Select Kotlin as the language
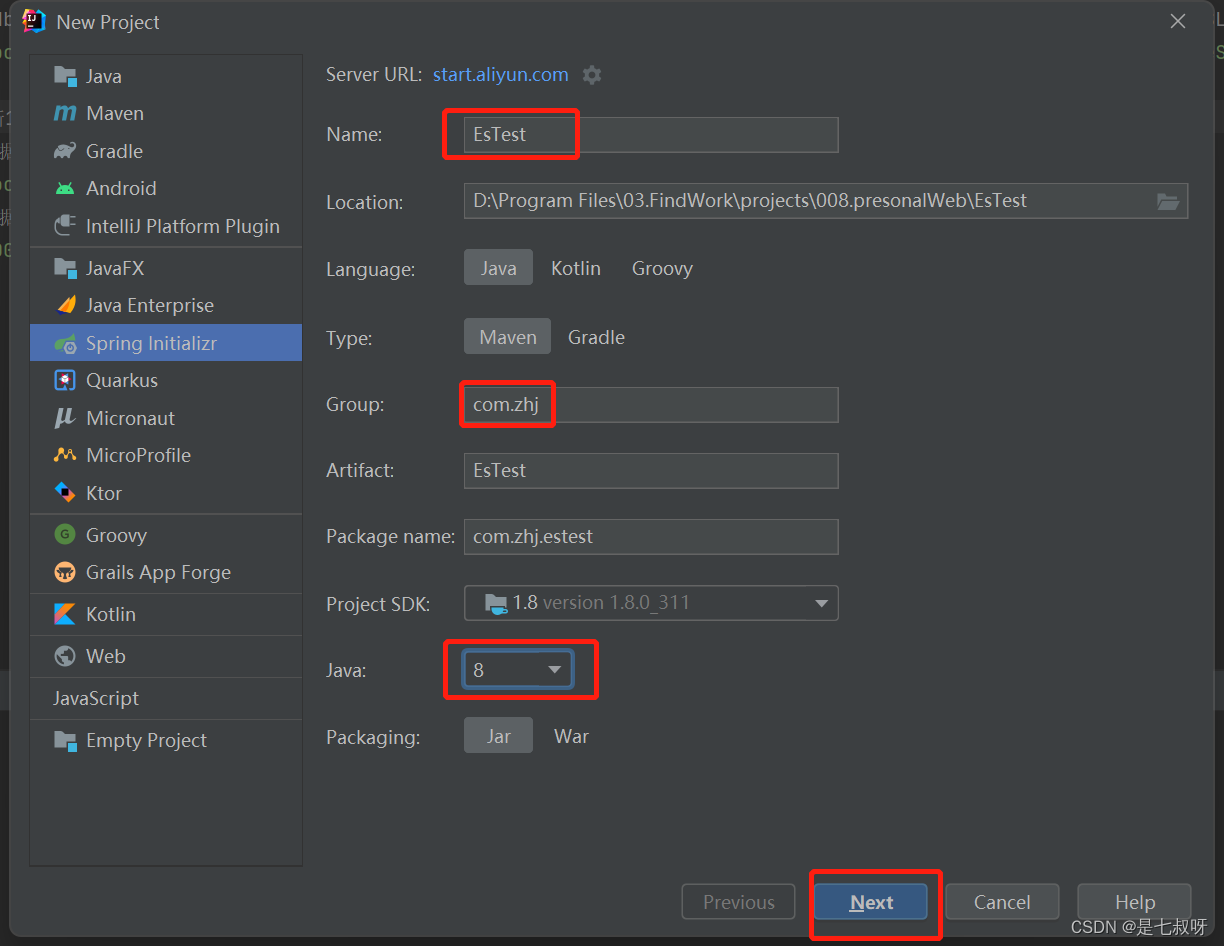This screenshot has width=1224, height=946. [x=576, y=269]
